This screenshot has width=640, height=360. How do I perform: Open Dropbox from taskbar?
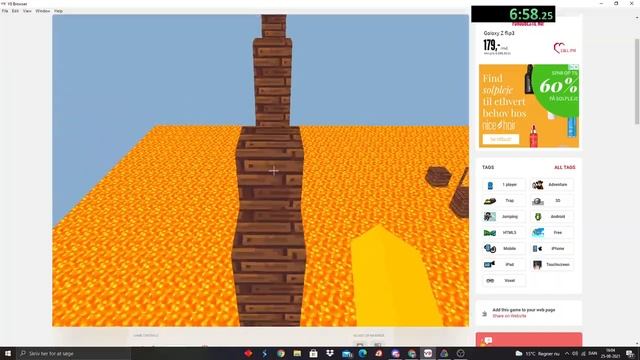(330, 353)
